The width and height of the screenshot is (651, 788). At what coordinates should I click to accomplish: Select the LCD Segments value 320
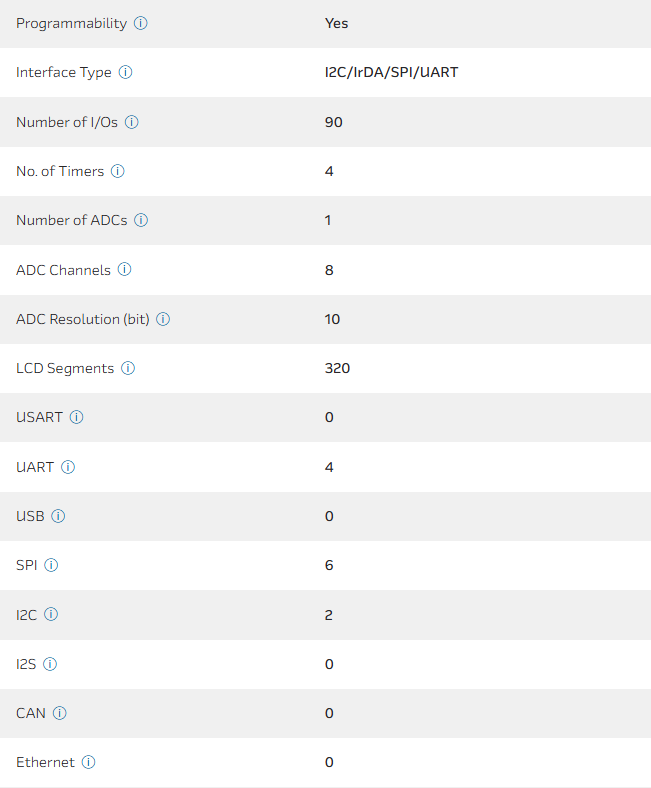(337, 368)
